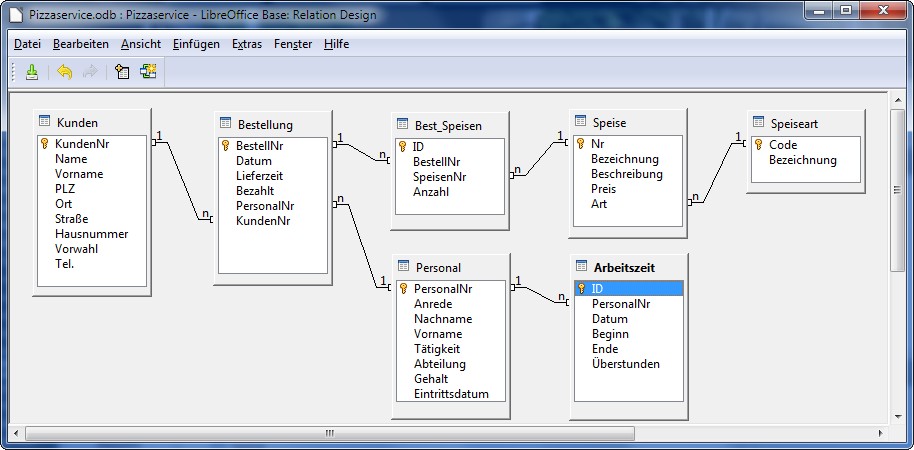Click the Speiseart table header icon
Viewport: 914px width, 450px height.
[758, 122]
